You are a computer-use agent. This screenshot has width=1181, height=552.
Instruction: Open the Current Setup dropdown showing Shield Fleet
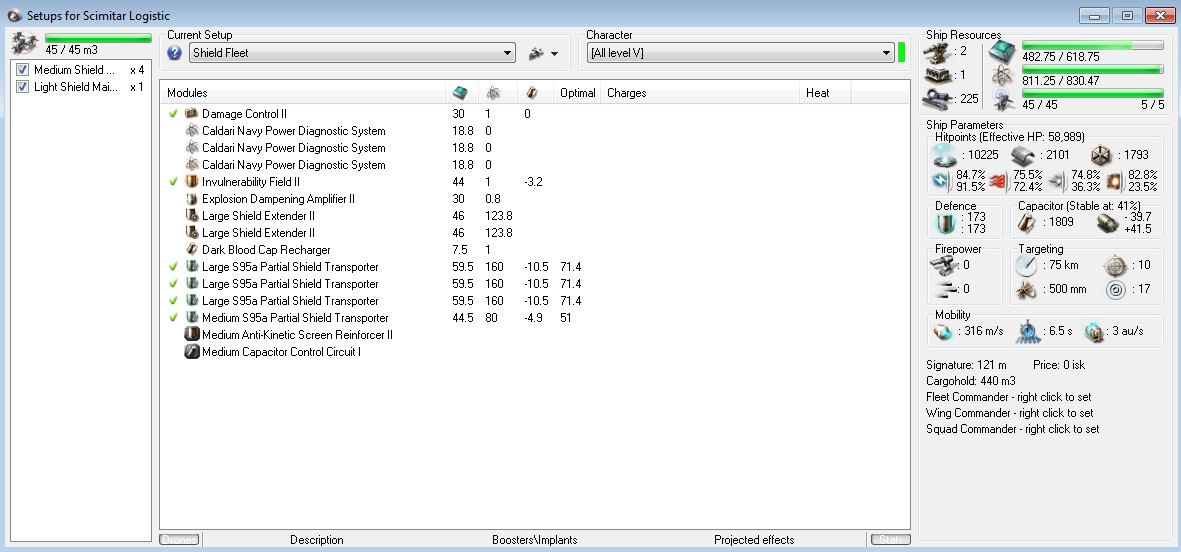pos(352,53)
